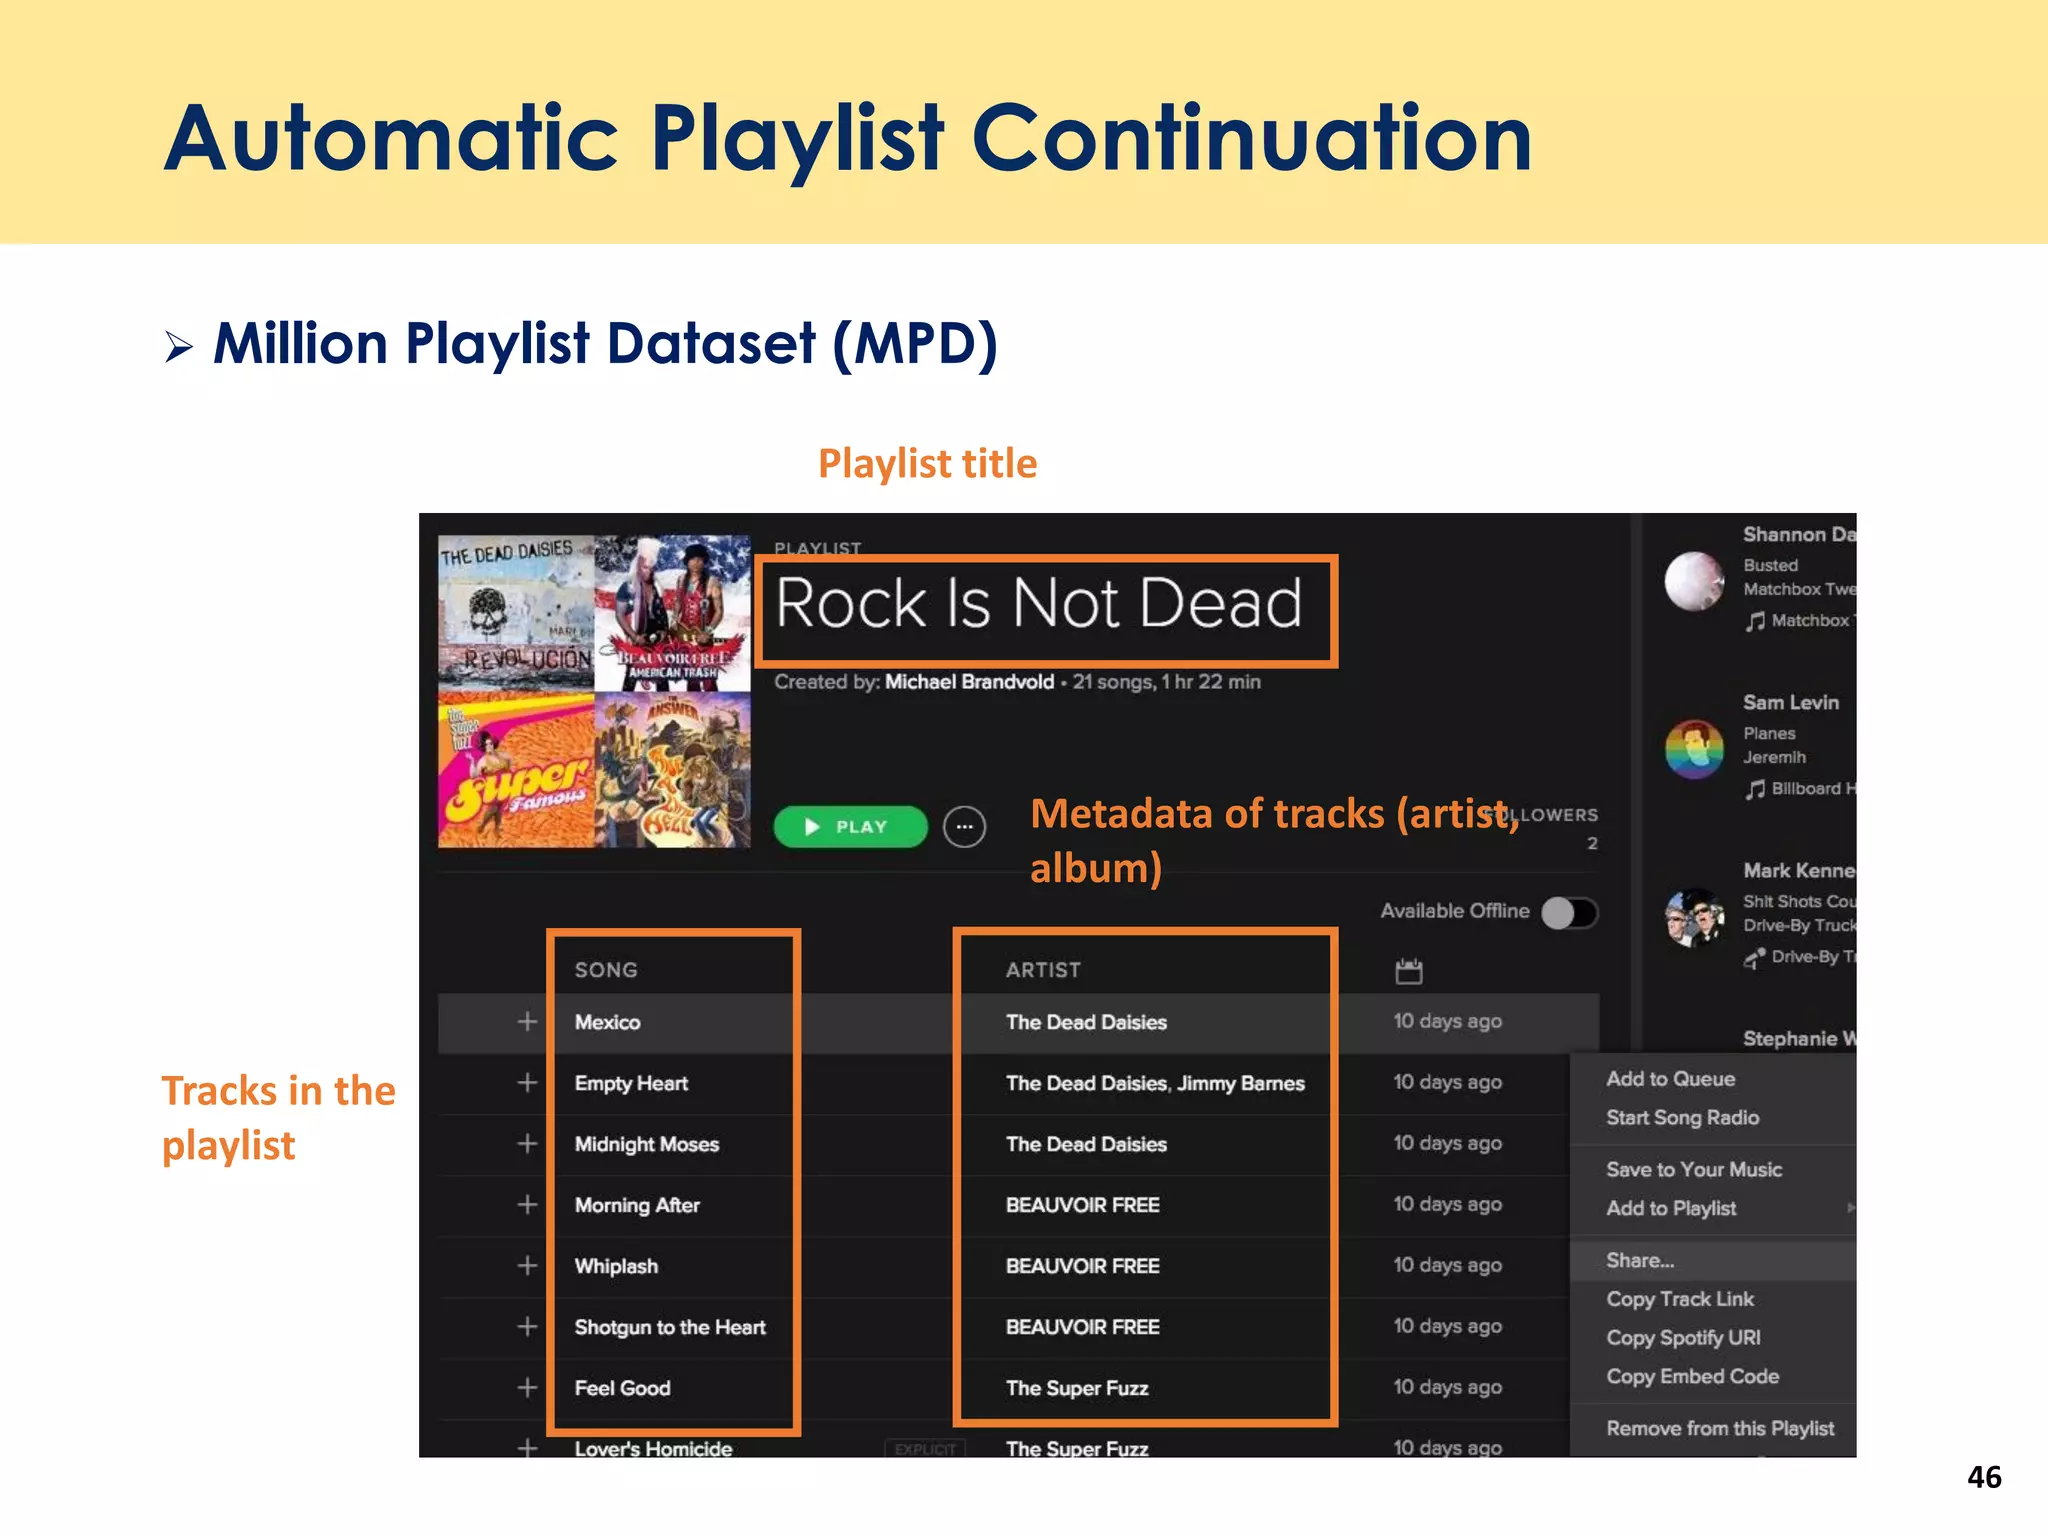Click music note icon beside Matchbox playlist

click(x=1755, y=622)
